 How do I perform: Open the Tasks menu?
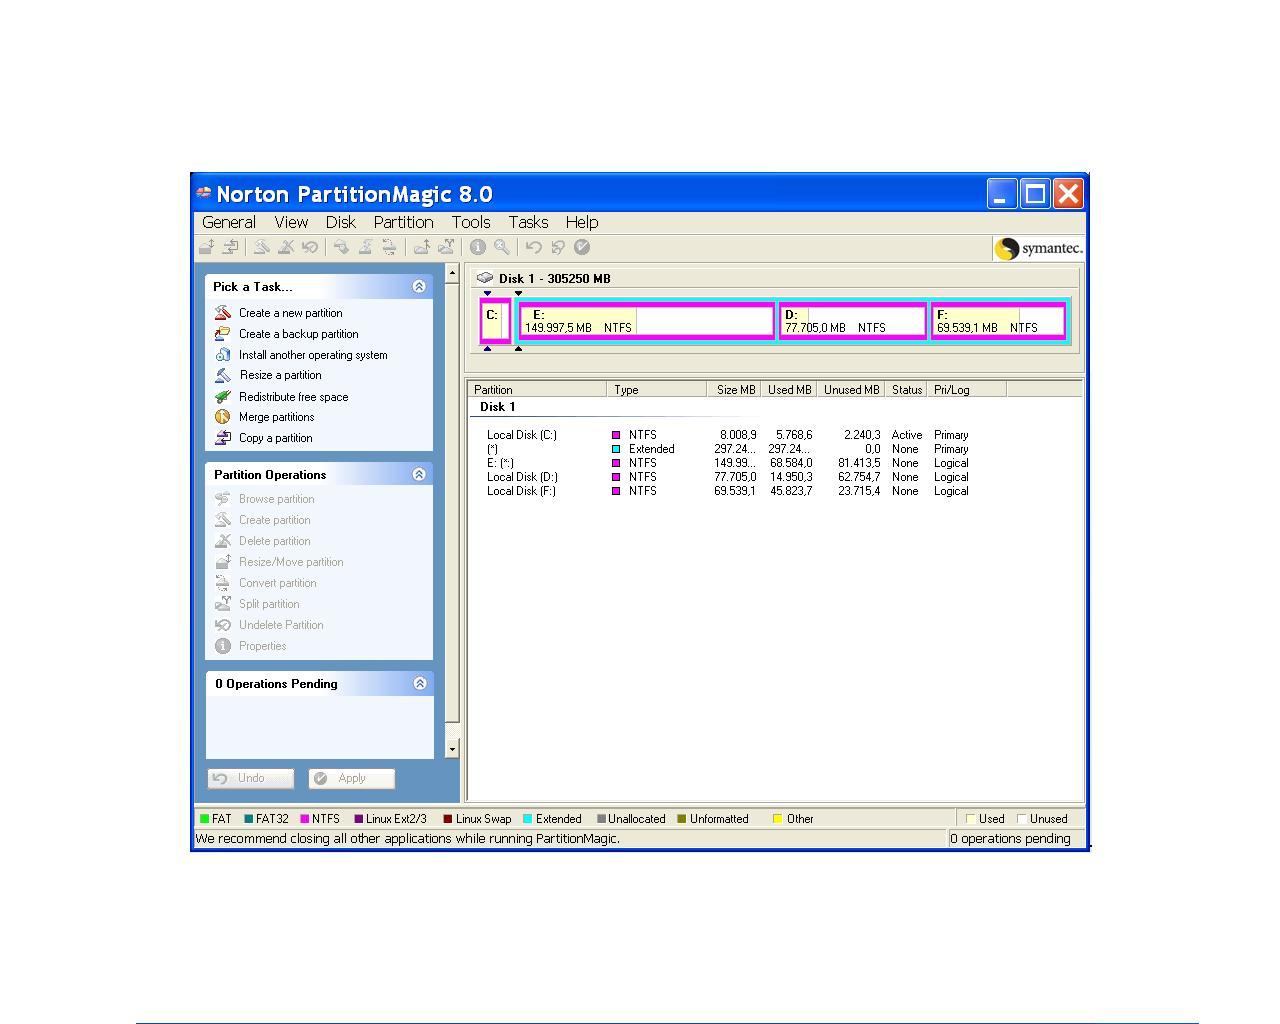(528, 222)
